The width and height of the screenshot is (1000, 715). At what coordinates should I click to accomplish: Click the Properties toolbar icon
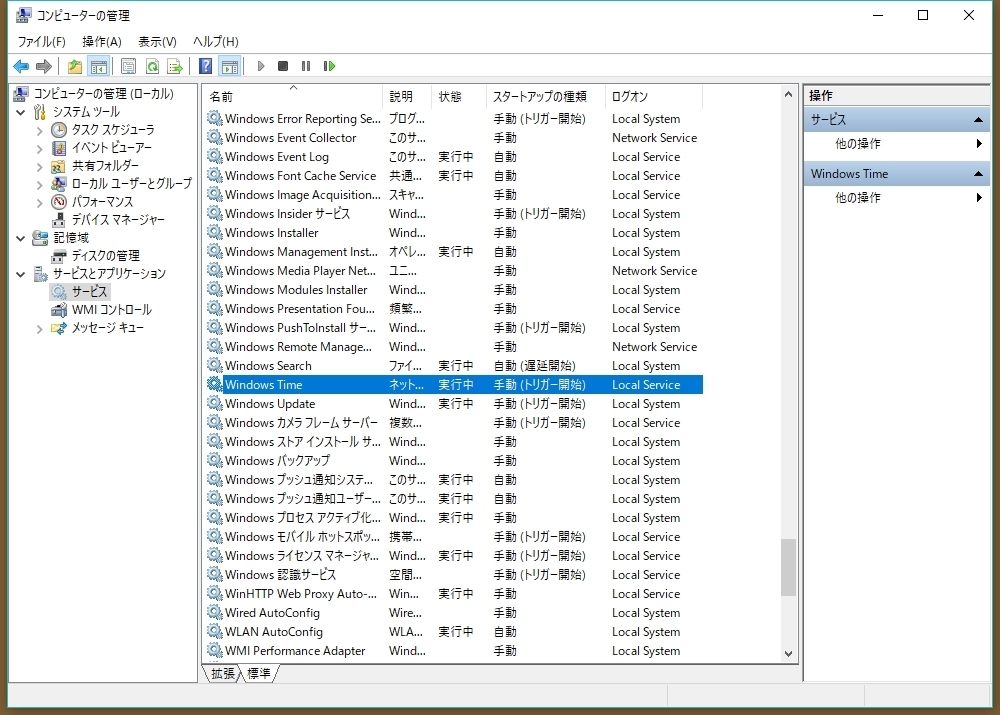(128, 67)
